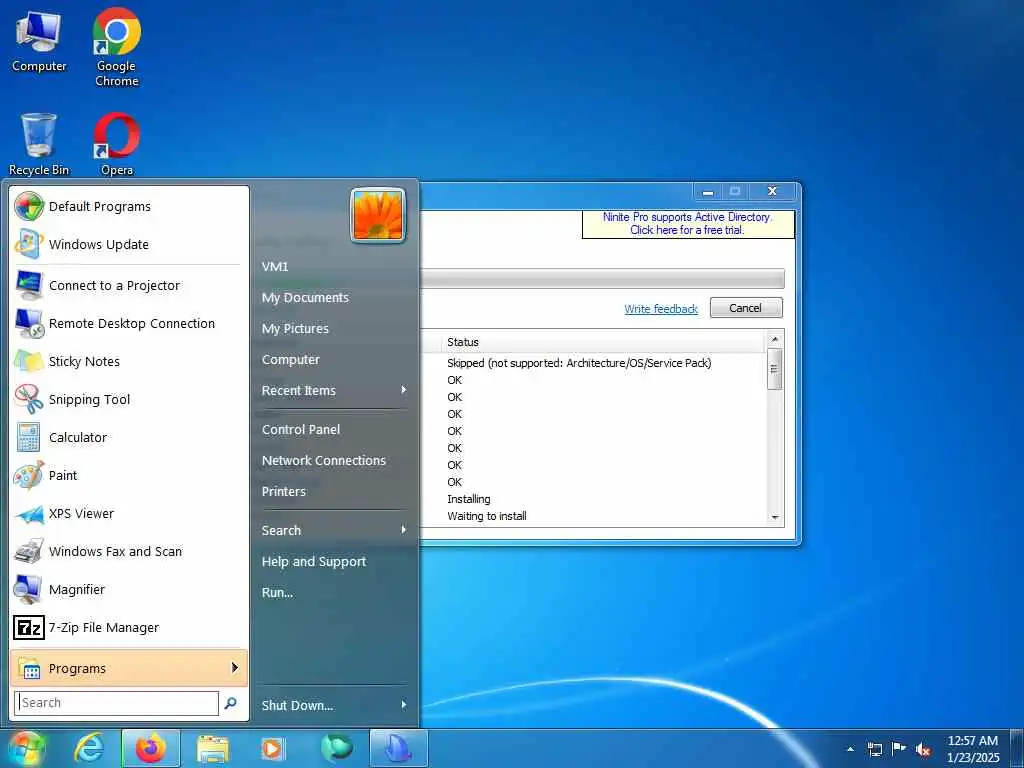Focus the Start menu Search box
This screenshot has height=768, width=1024.
116,703
